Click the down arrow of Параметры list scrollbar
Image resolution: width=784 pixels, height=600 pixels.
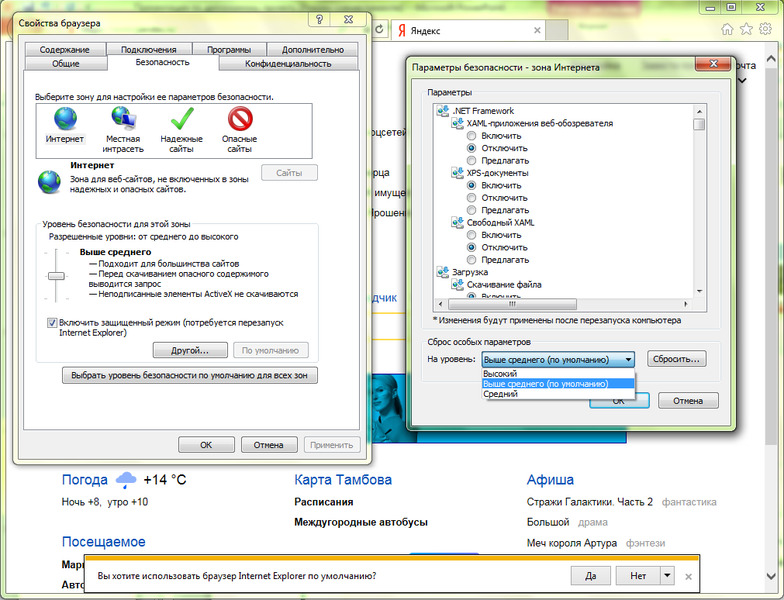(x=699, y=292)
